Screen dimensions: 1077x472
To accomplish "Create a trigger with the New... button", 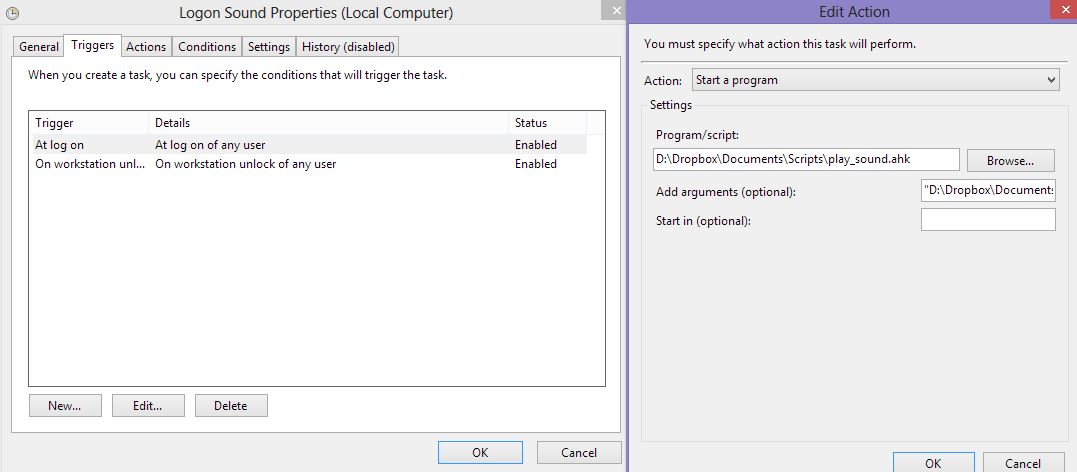I will 65,405.
